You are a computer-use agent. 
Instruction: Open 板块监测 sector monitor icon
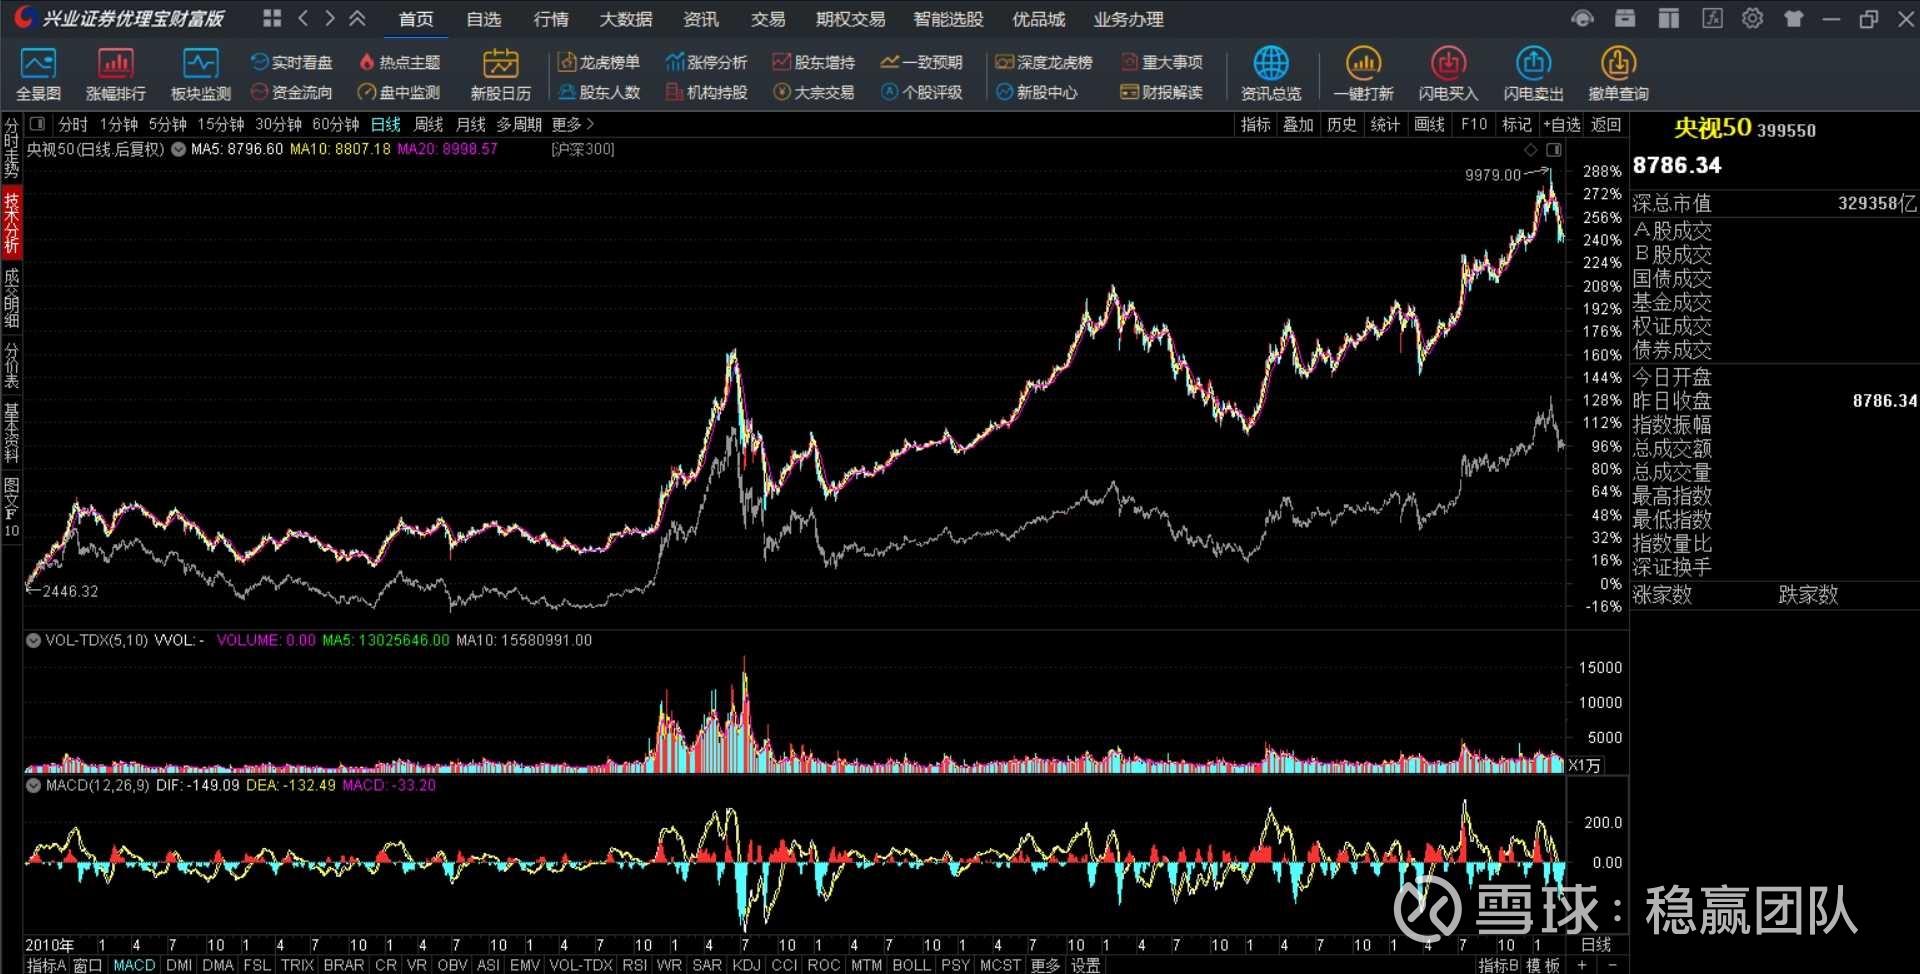[201, 75]
